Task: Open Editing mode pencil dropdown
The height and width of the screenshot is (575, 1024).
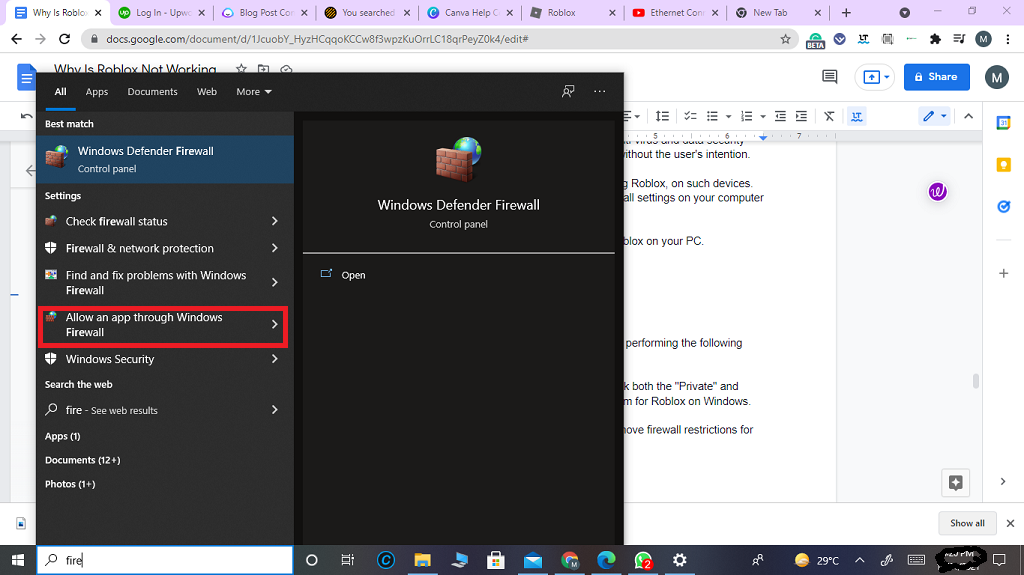Action: point(935,116)
